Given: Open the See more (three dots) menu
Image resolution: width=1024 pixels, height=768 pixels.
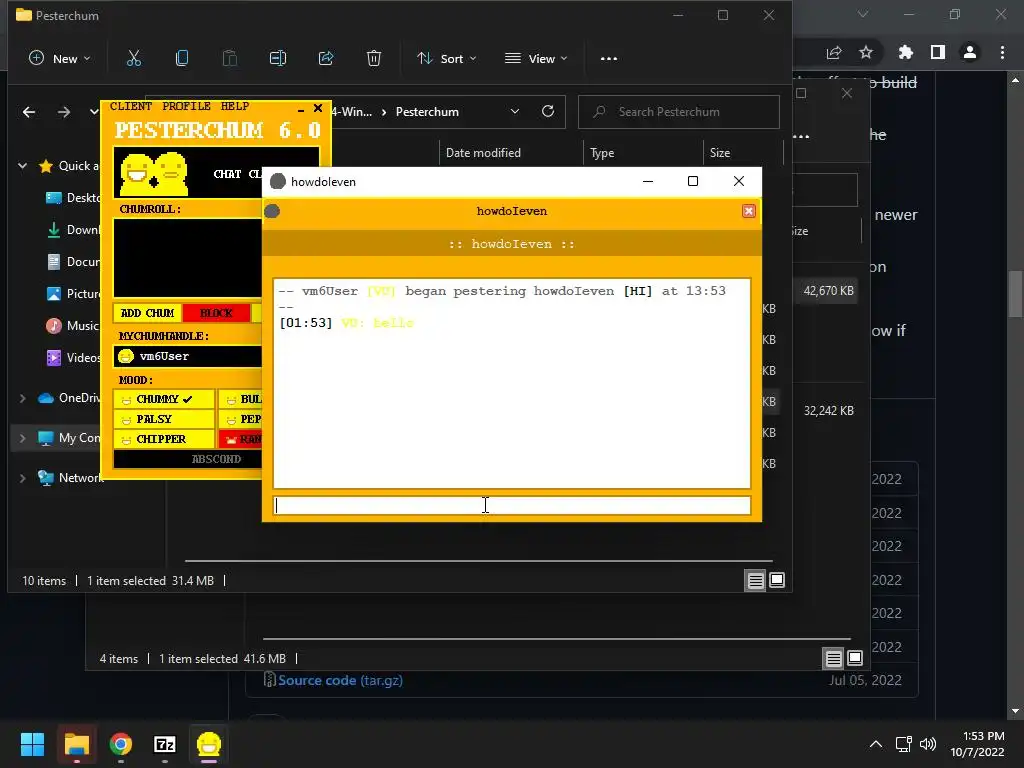Looking at the screenshot, I should (x=609, y=58).
